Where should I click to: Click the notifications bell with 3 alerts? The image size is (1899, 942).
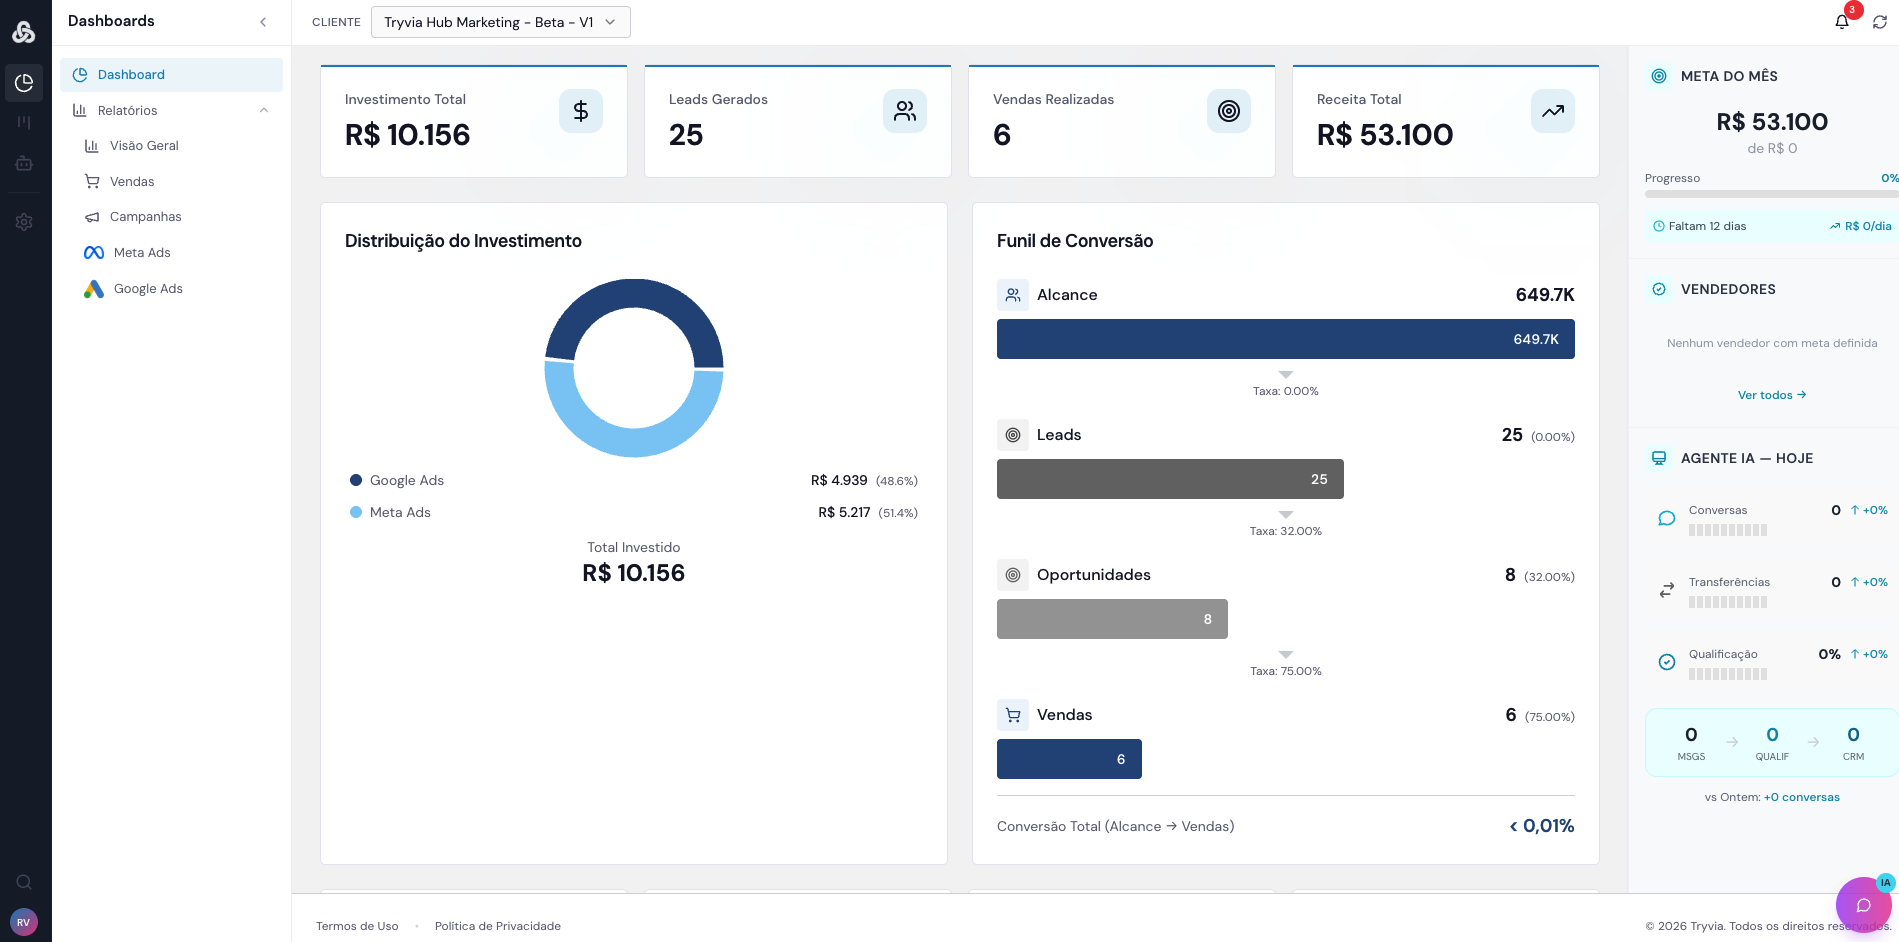(x=1841, y=21)
